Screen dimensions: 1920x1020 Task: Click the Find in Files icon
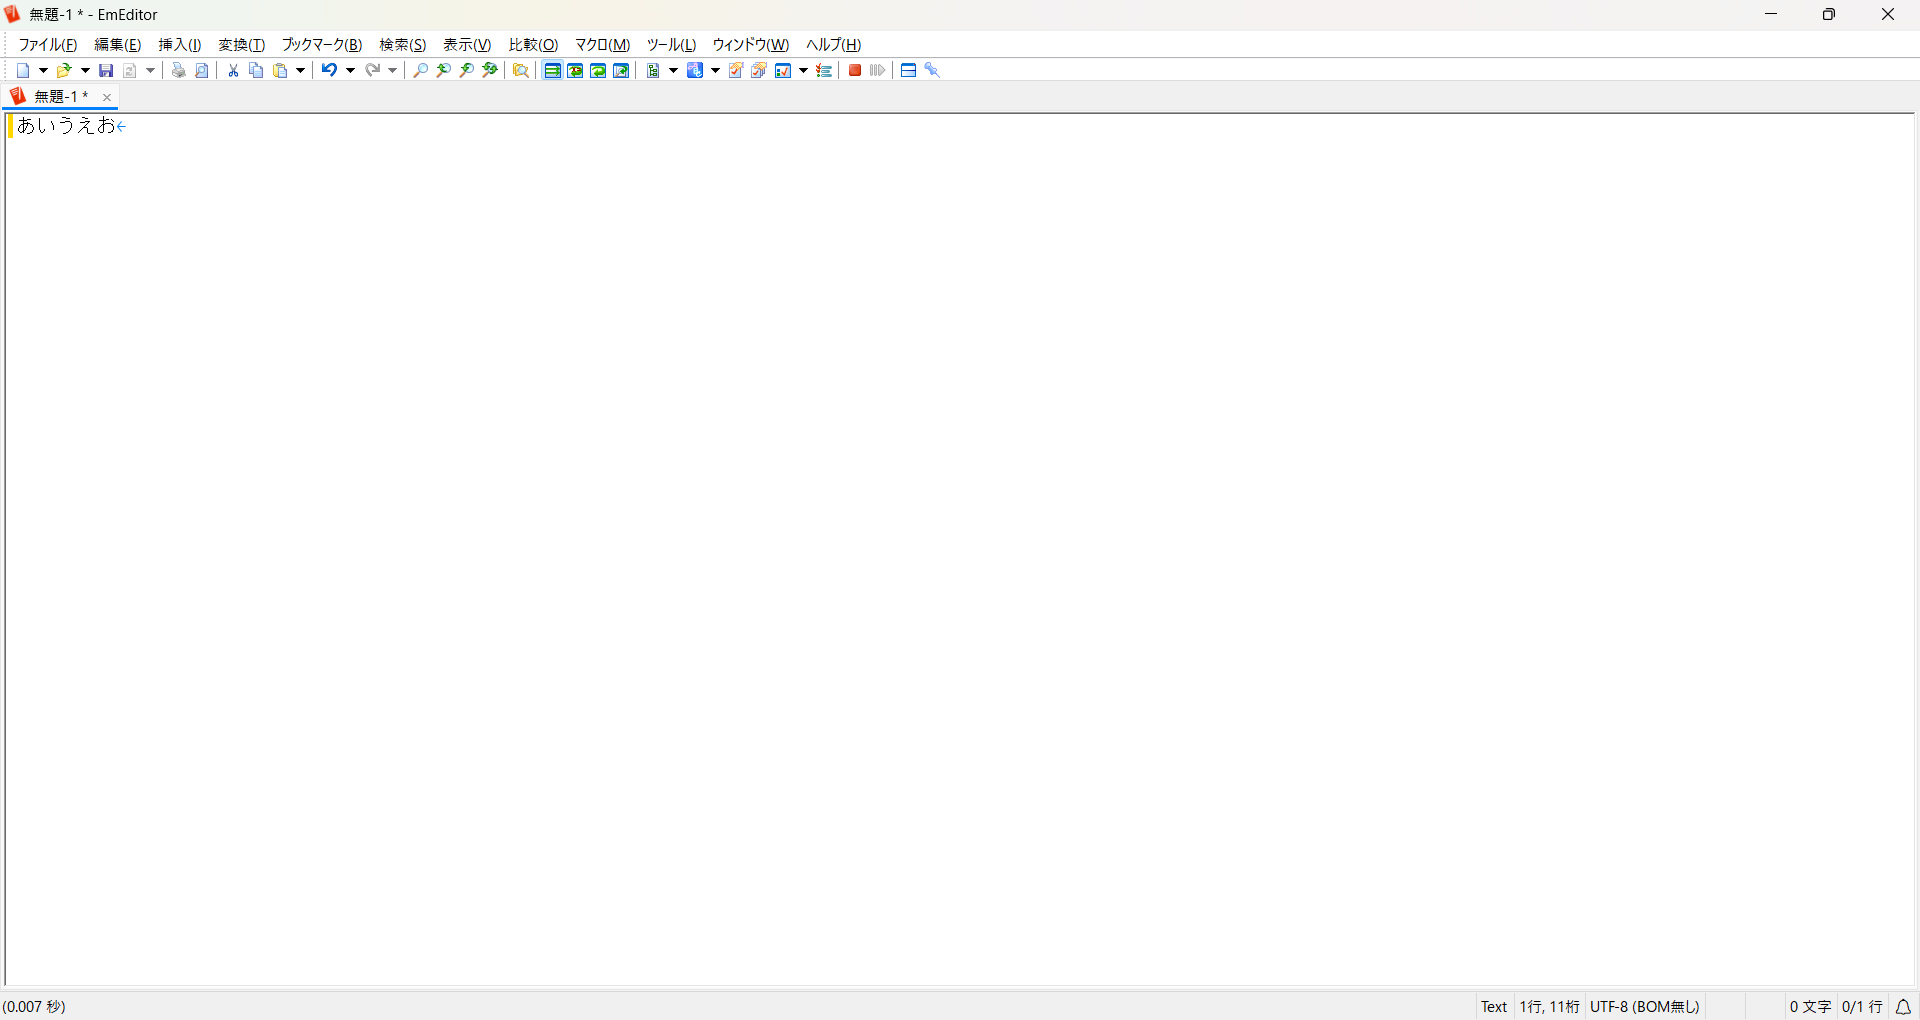(x=521, y=70)
